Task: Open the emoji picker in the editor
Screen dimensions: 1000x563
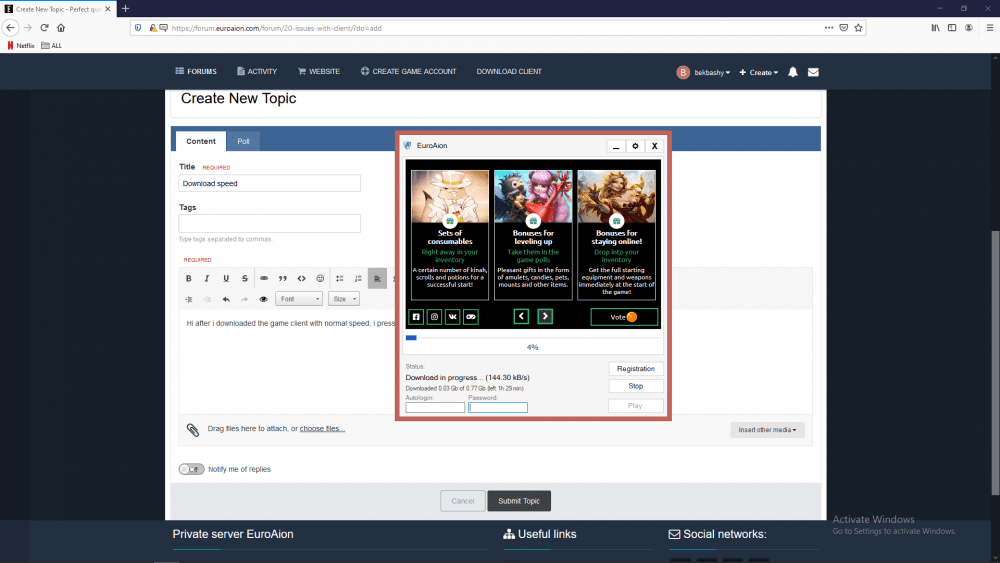Action: (x=320, y=278)
